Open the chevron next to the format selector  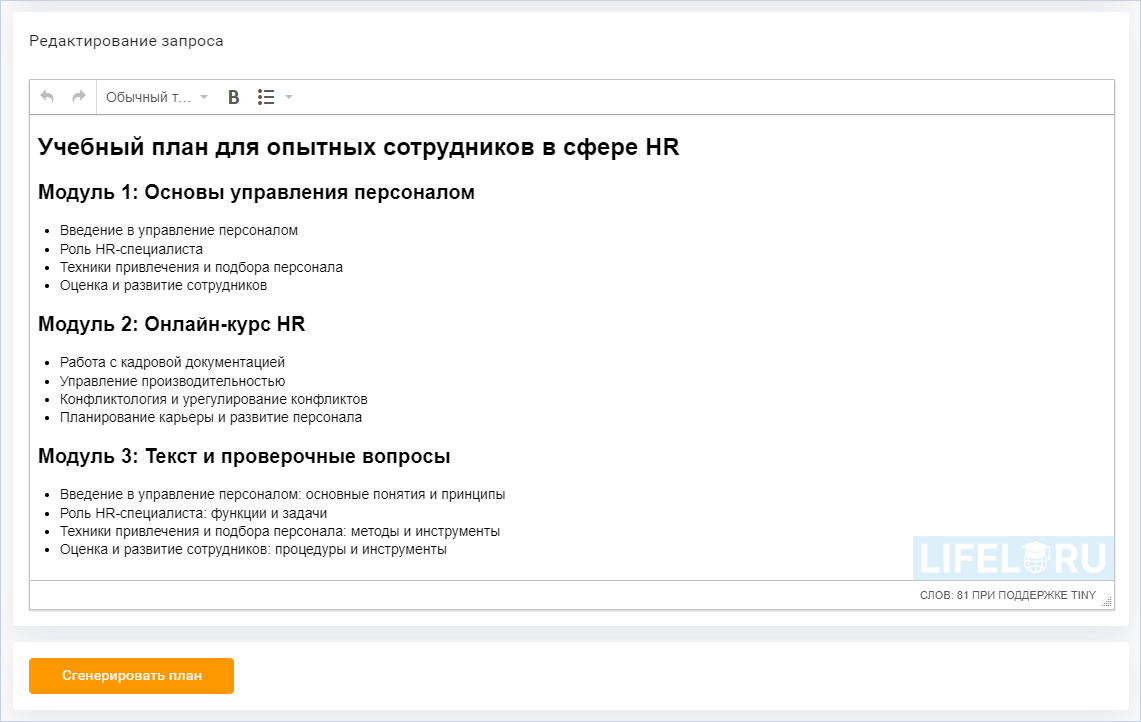(204, 96)
